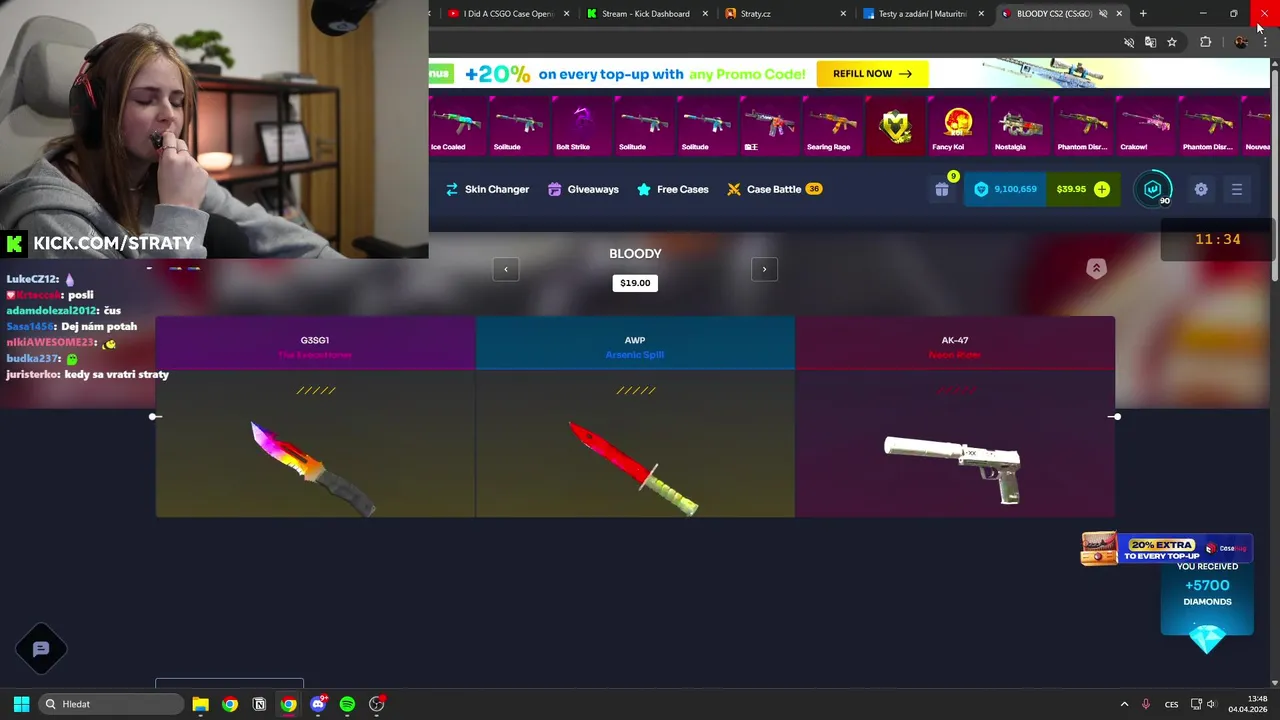
Task: Click the 20% EXTRA top-up banner
Action: 1166,549
